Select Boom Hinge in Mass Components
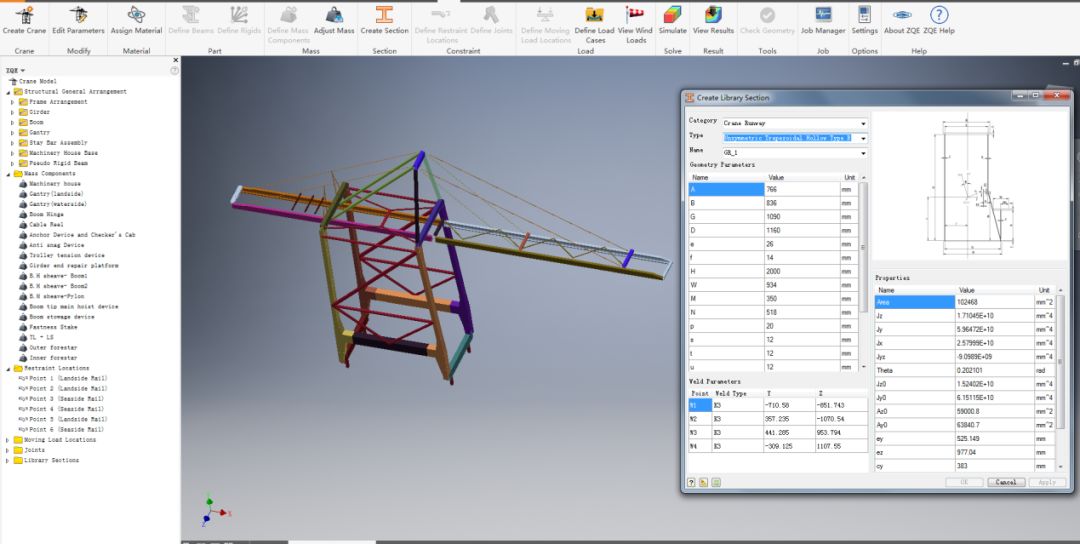The width and height of the screenshot is (1080, 544). [48, 215]
